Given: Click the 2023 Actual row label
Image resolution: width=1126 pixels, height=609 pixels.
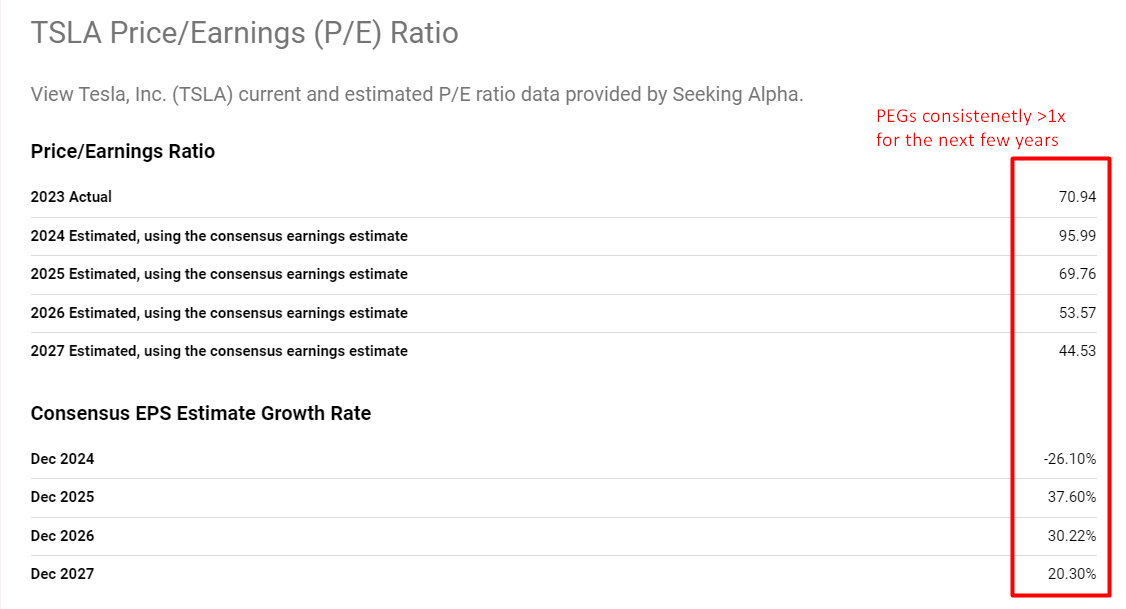Looking at the screenshot, I should pos(71,197).
